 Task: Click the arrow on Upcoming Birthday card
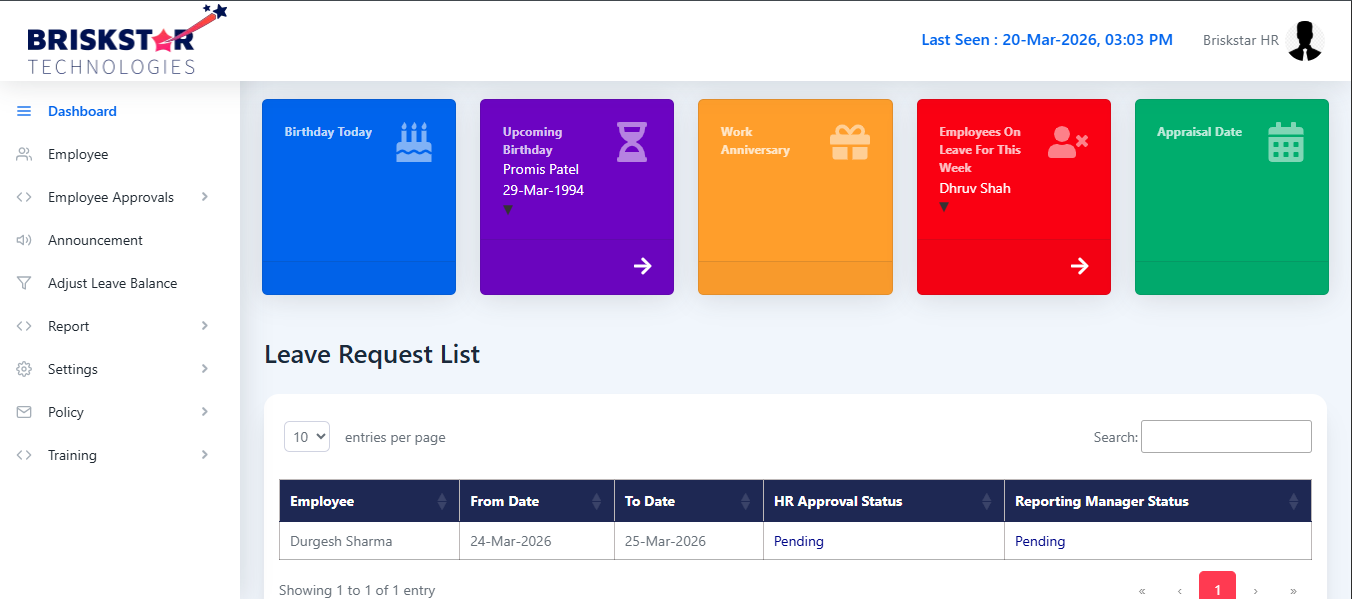(x=643, y=266)
